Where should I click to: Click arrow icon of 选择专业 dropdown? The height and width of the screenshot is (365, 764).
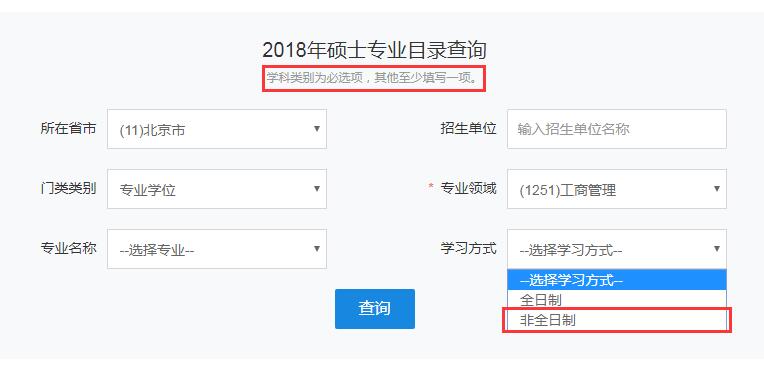click(x=317, y=249)
